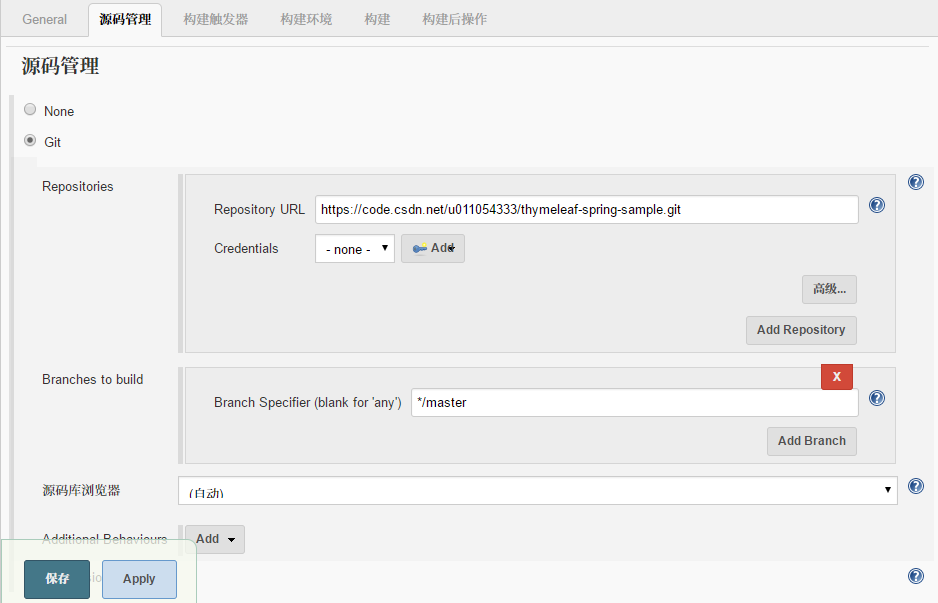Go to the 构建后操作 tab
Viewport: 938px width, 603px height.
point(454,19)
